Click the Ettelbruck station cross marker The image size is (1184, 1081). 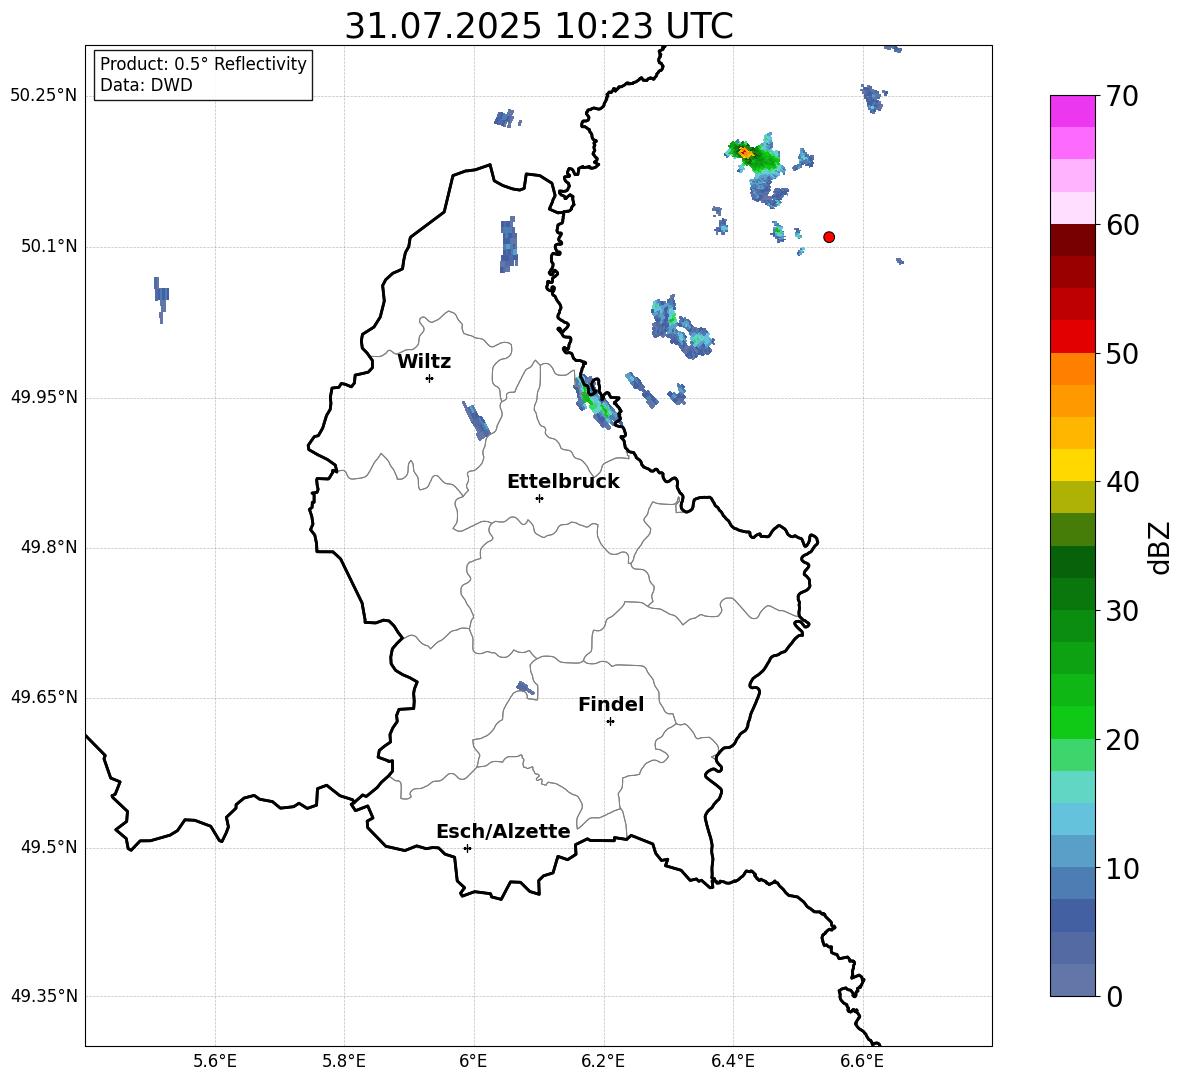pyautogui.click(x=539, y=498)
